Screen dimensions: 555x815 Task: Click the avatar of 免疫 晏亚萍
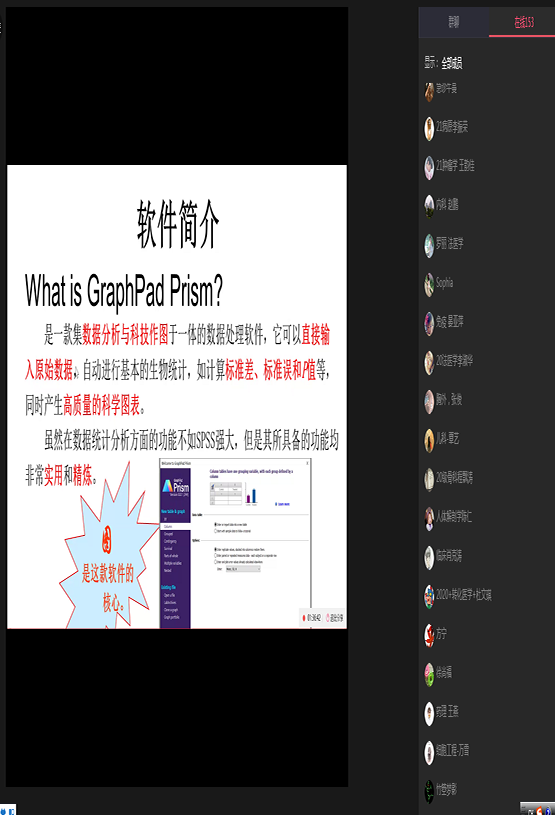coord(429,323)
